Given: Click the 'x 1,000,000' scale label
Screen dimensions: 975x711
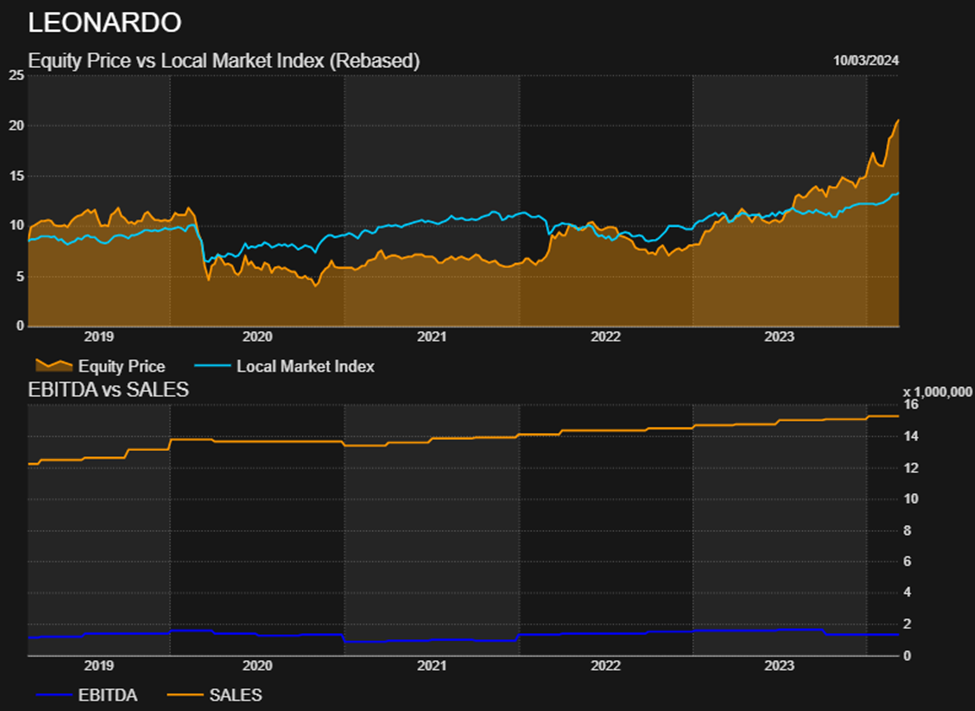Looking at the screenshot, I should pos(937,392).
